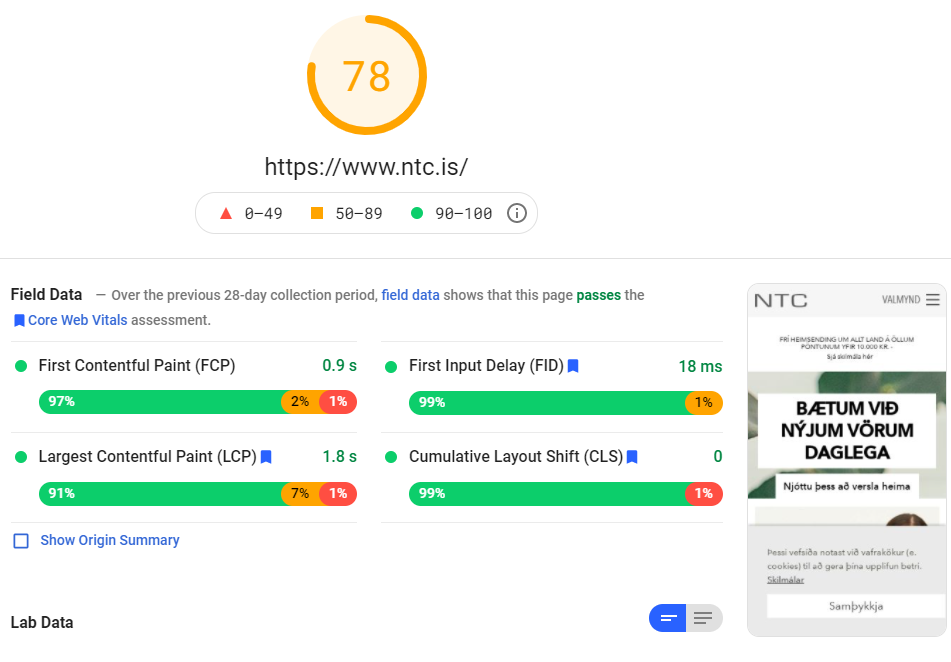Click the BÆTUM VIÐ NÝJUM VÖRUM DAGLEGA banner
Screen dimensions: 951x662
tap(847, 430)
